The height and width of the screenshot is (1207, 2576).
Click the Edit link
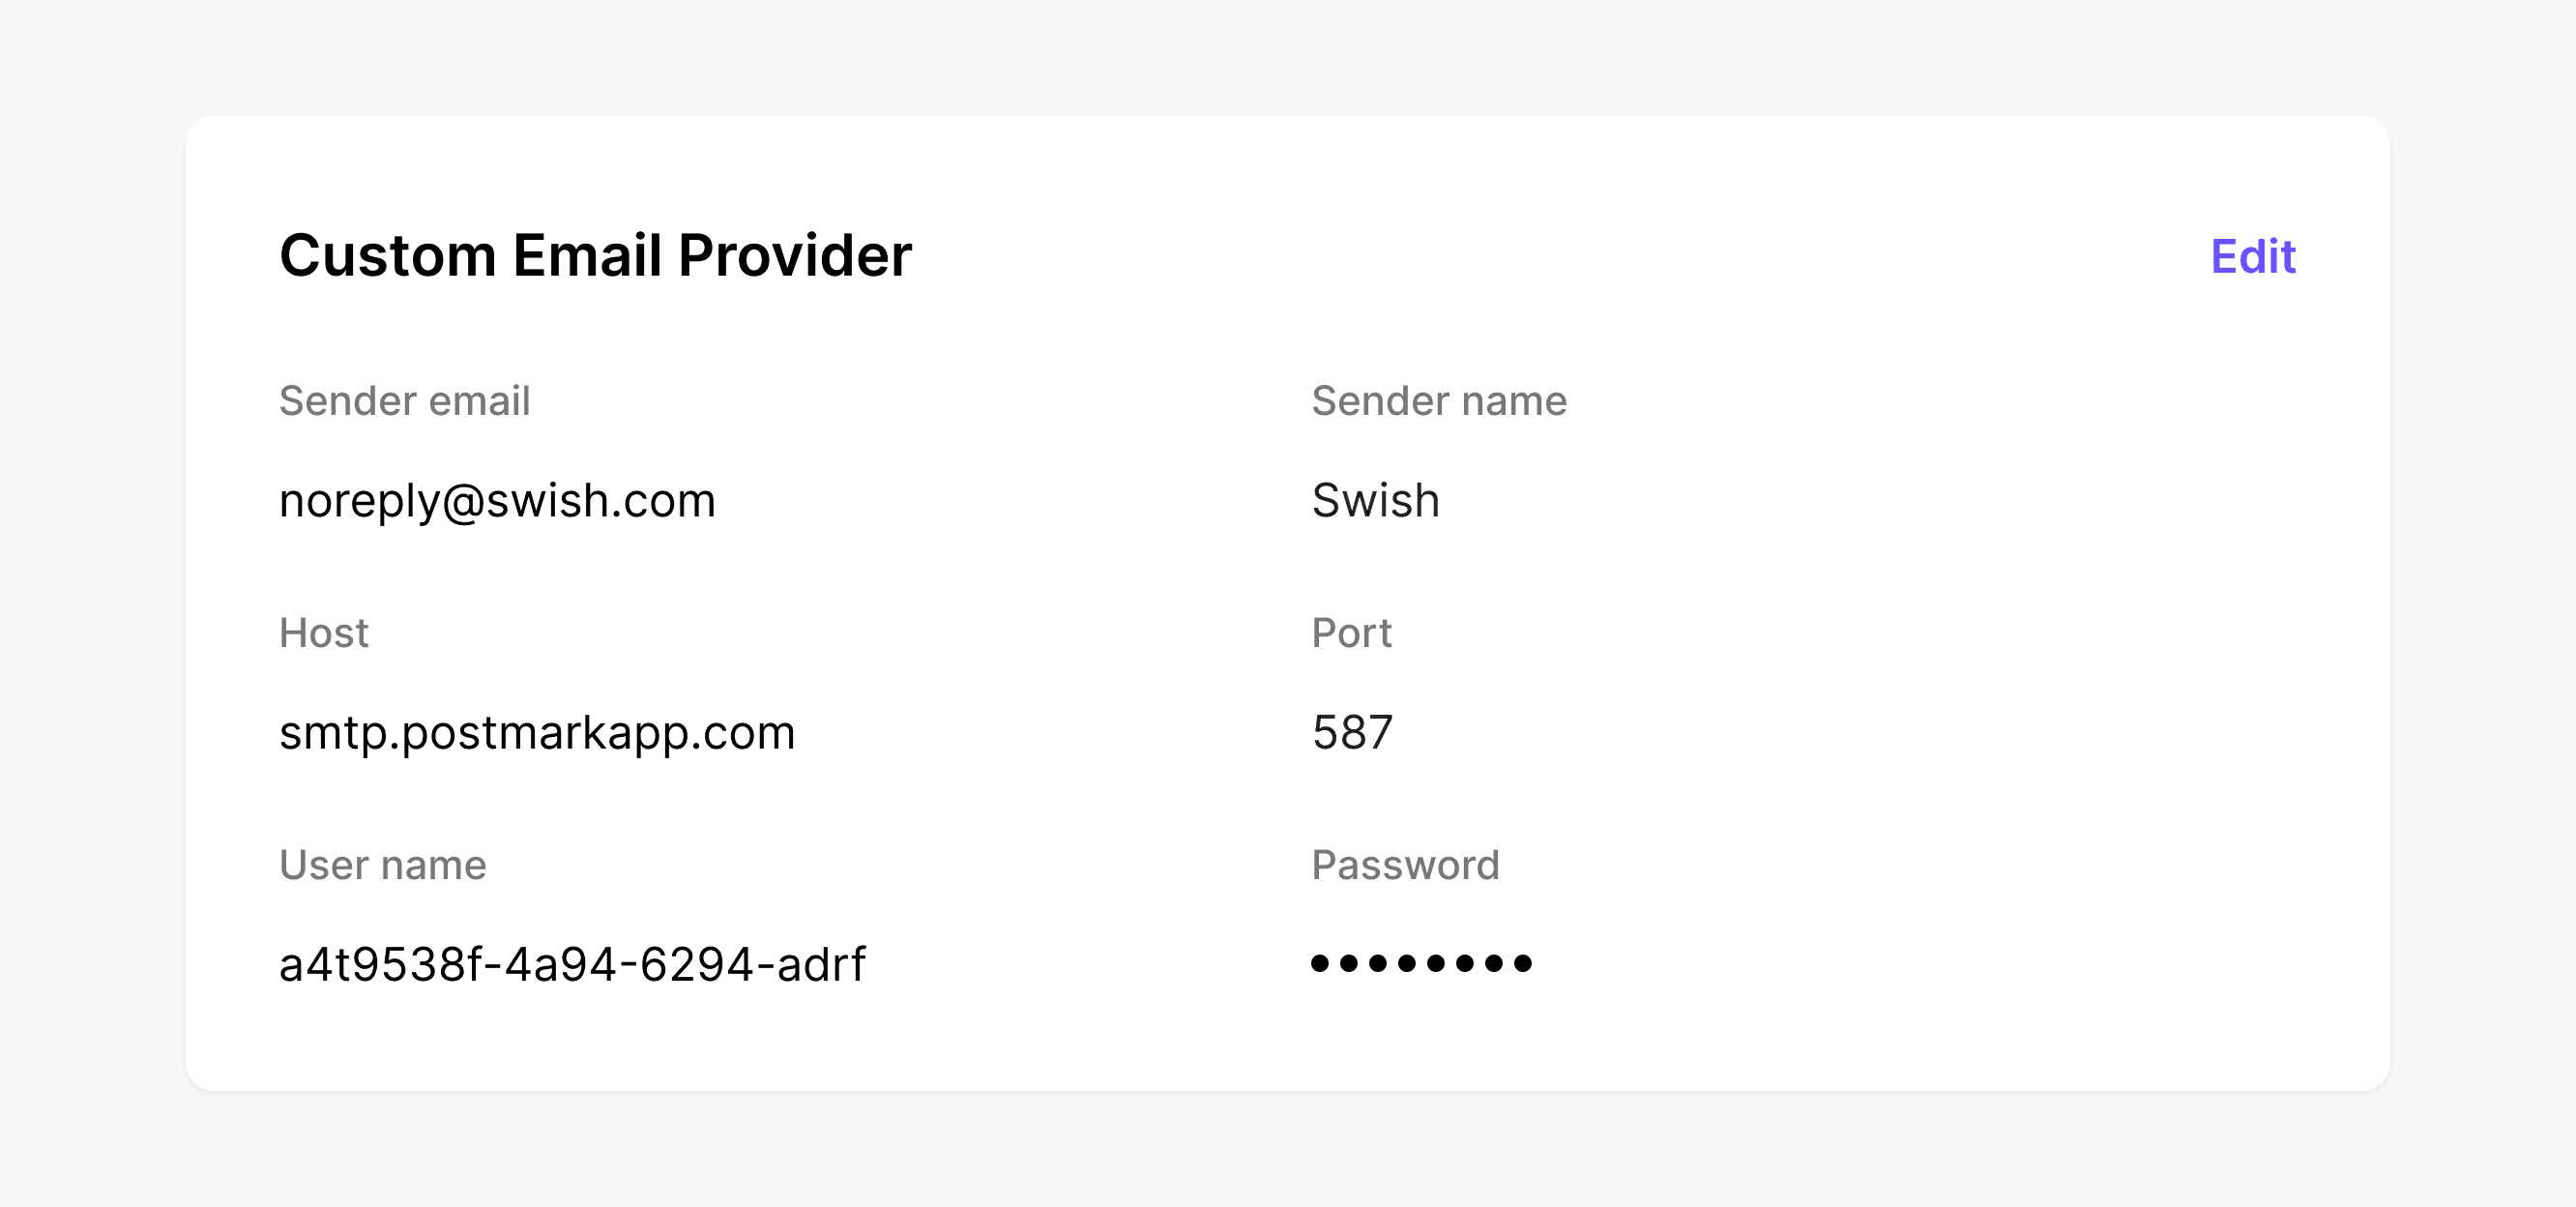click(2252, 256)
